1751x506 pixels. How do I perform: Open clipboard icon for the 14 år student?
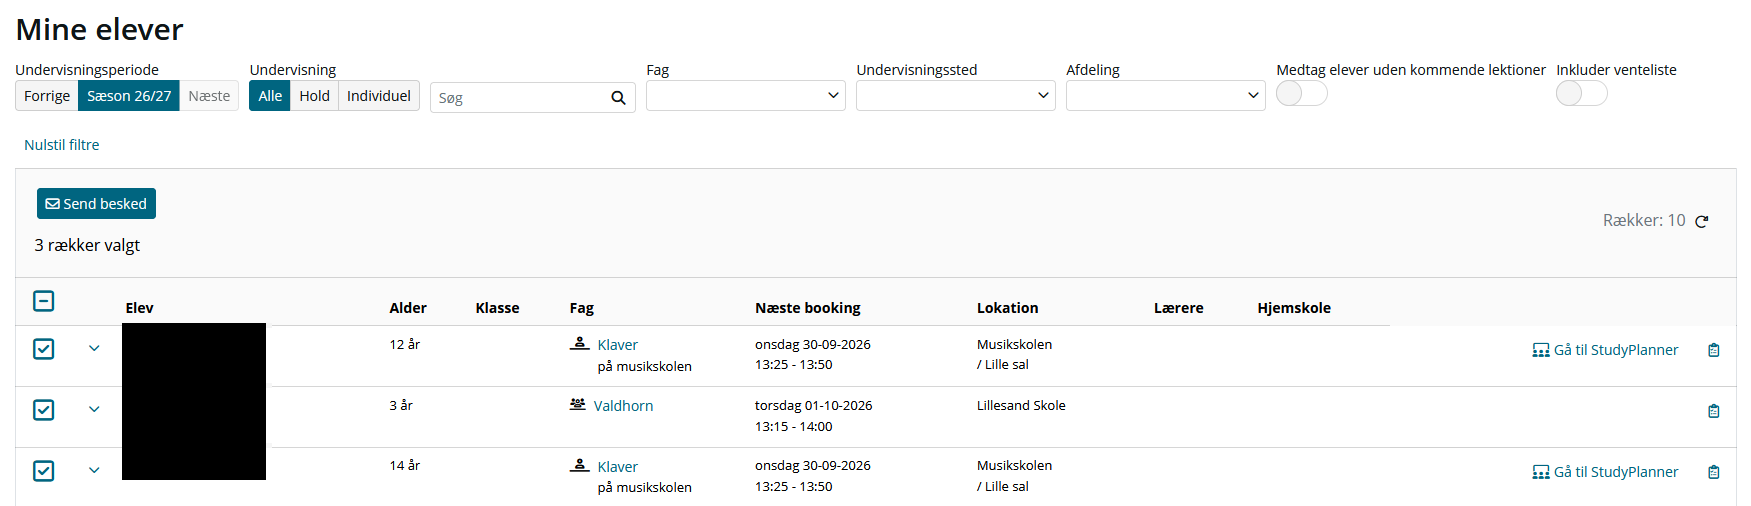tap(1713, 472)
